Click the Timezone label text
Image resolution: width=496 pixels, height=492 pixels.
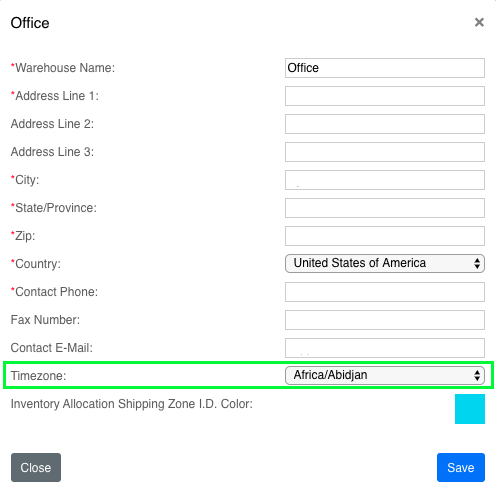click(x=38, y=376)
